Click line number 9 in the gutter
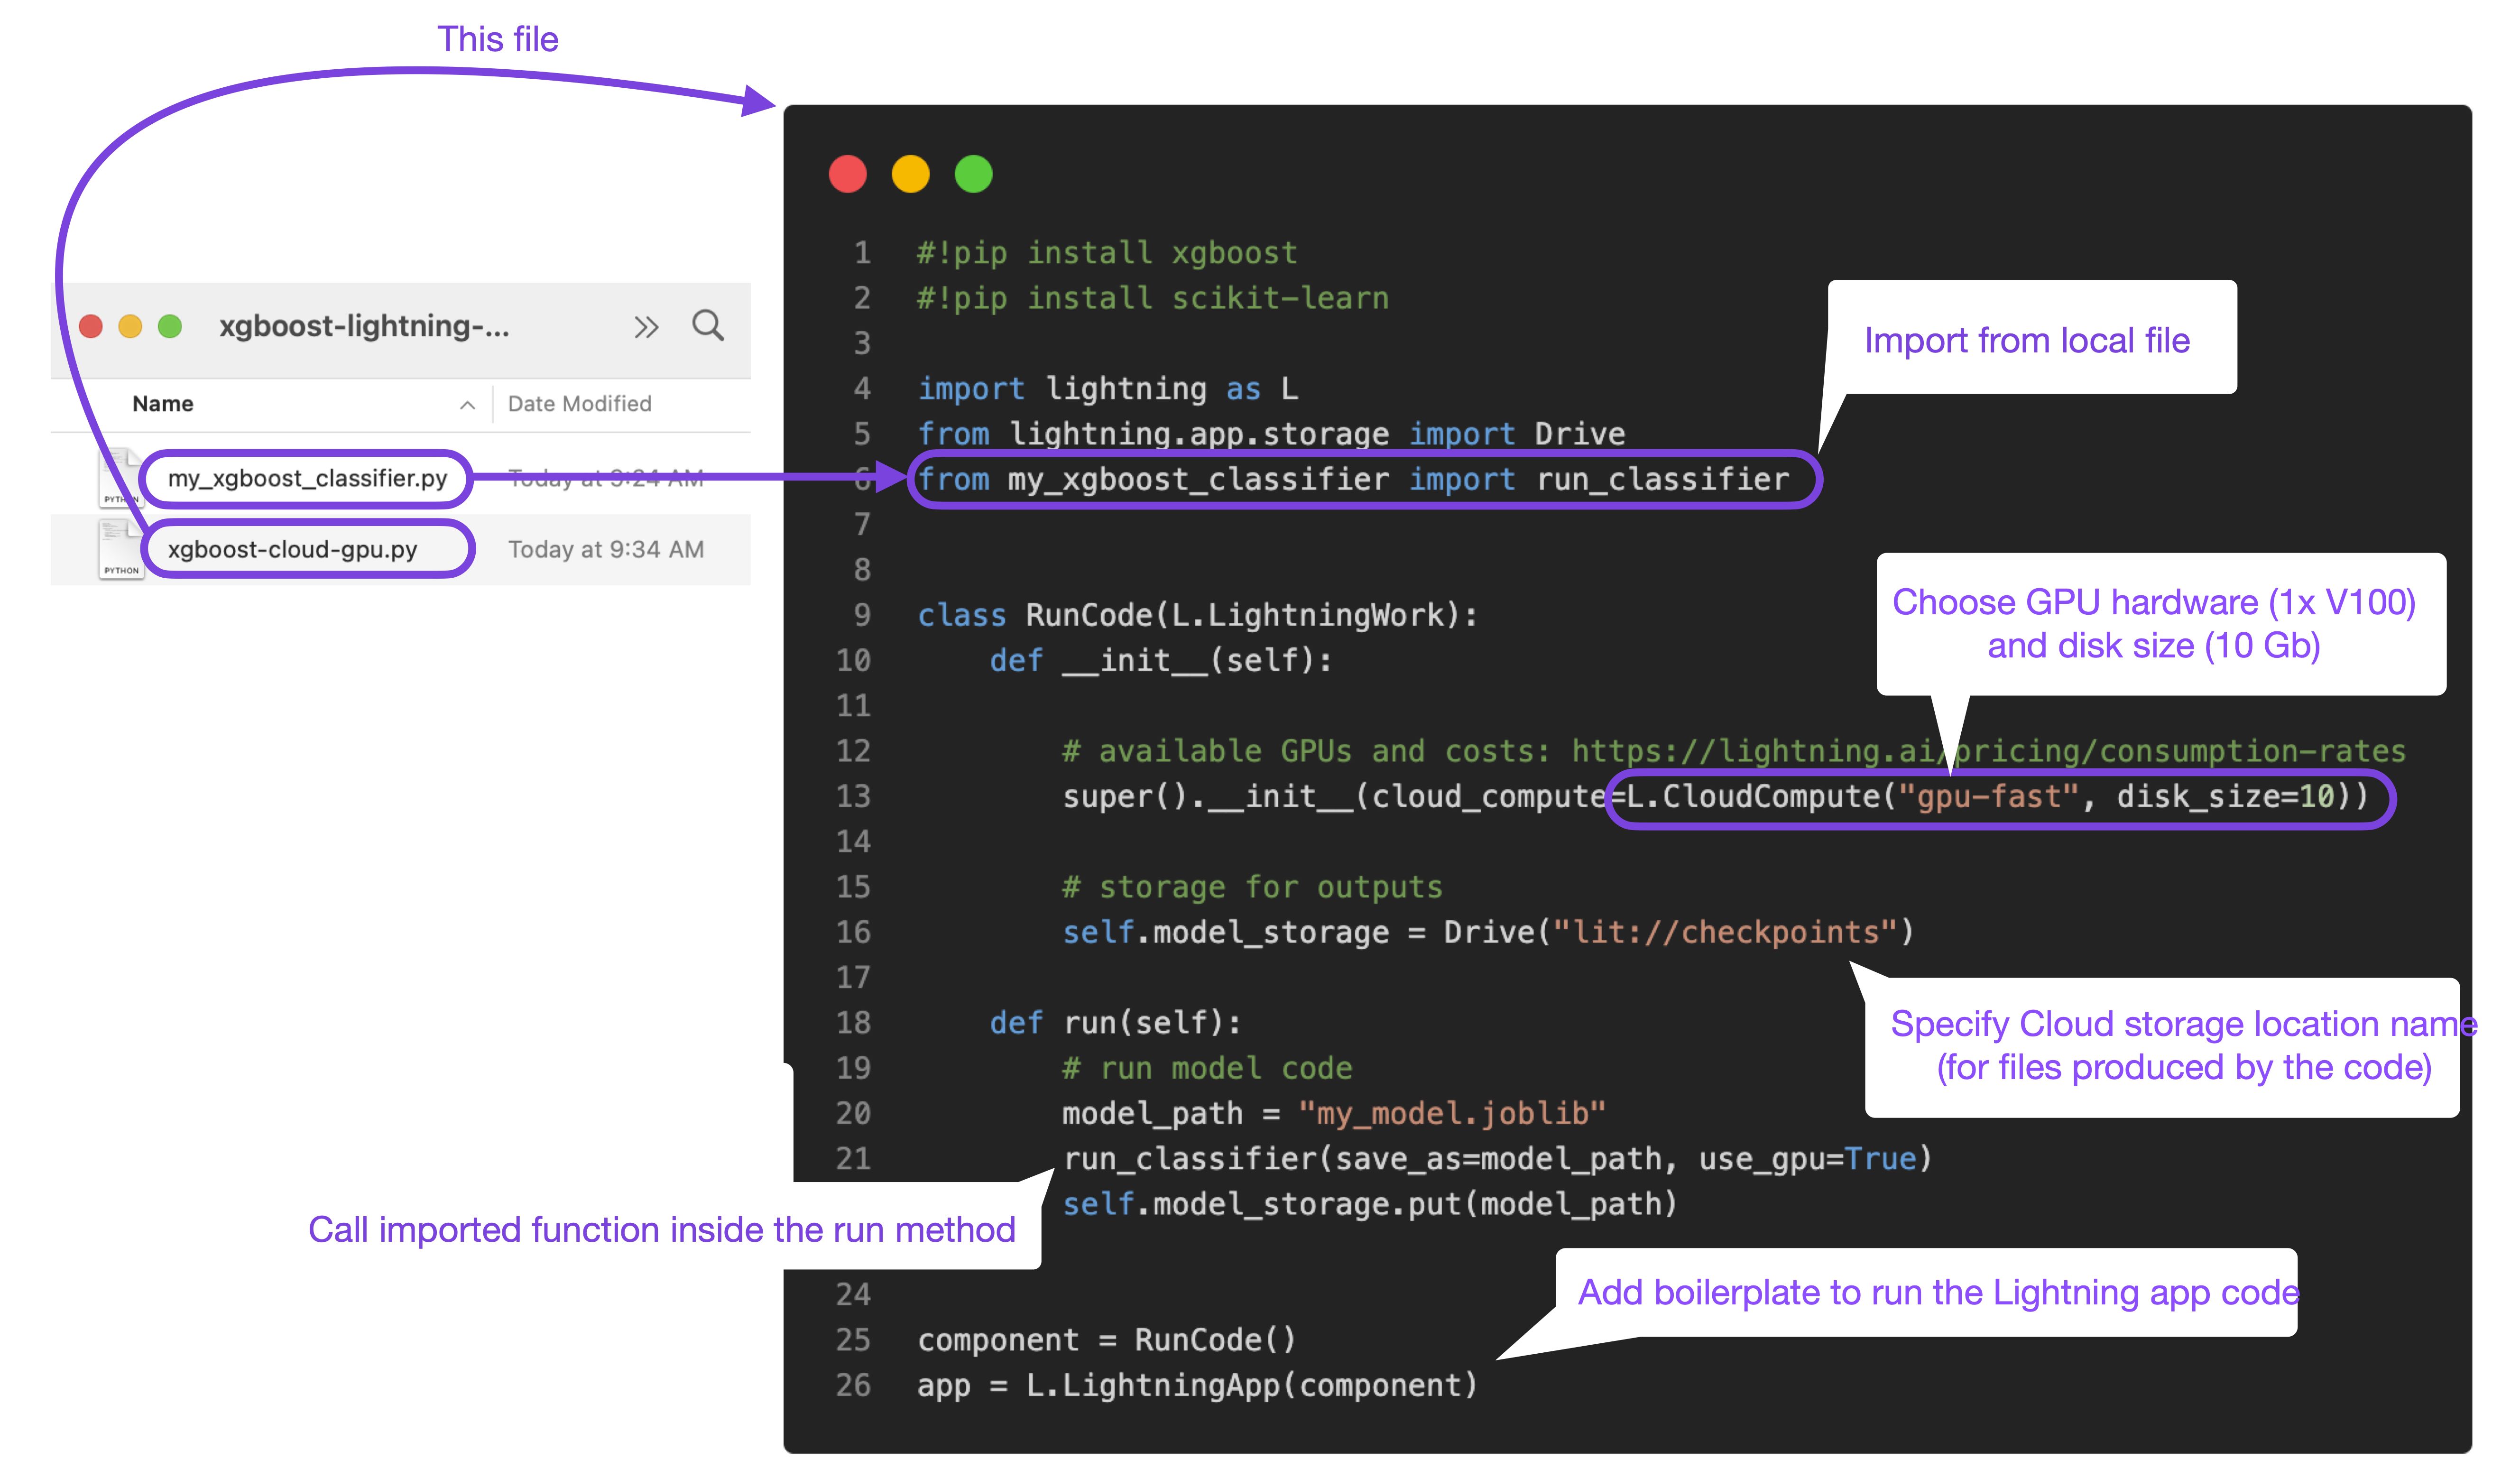This screenshot has width=2520, height=1469. tap(862, 615)
